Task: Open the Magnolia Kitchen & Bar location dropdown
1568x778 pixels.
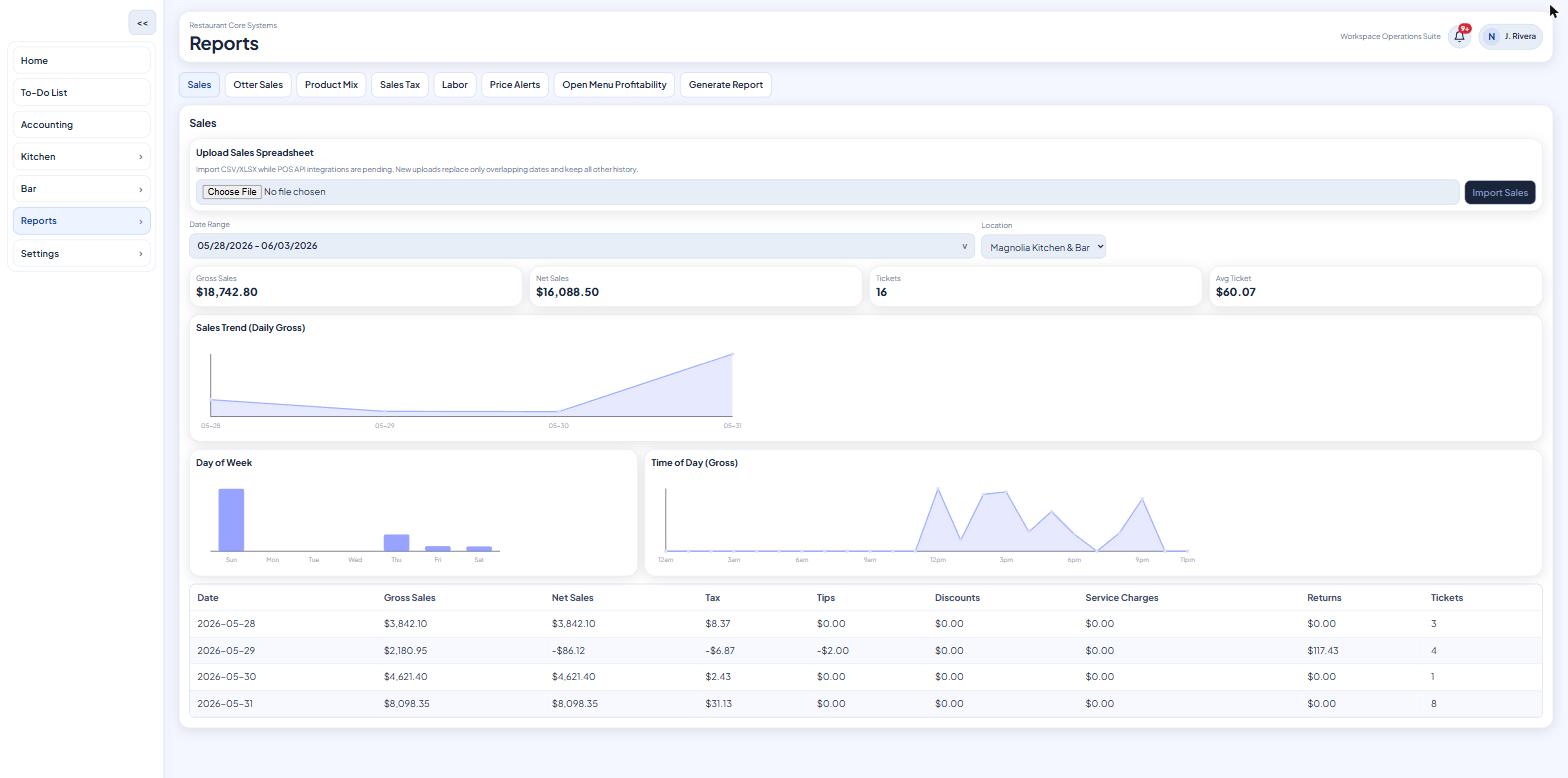Action: [x=1043, y=247]
